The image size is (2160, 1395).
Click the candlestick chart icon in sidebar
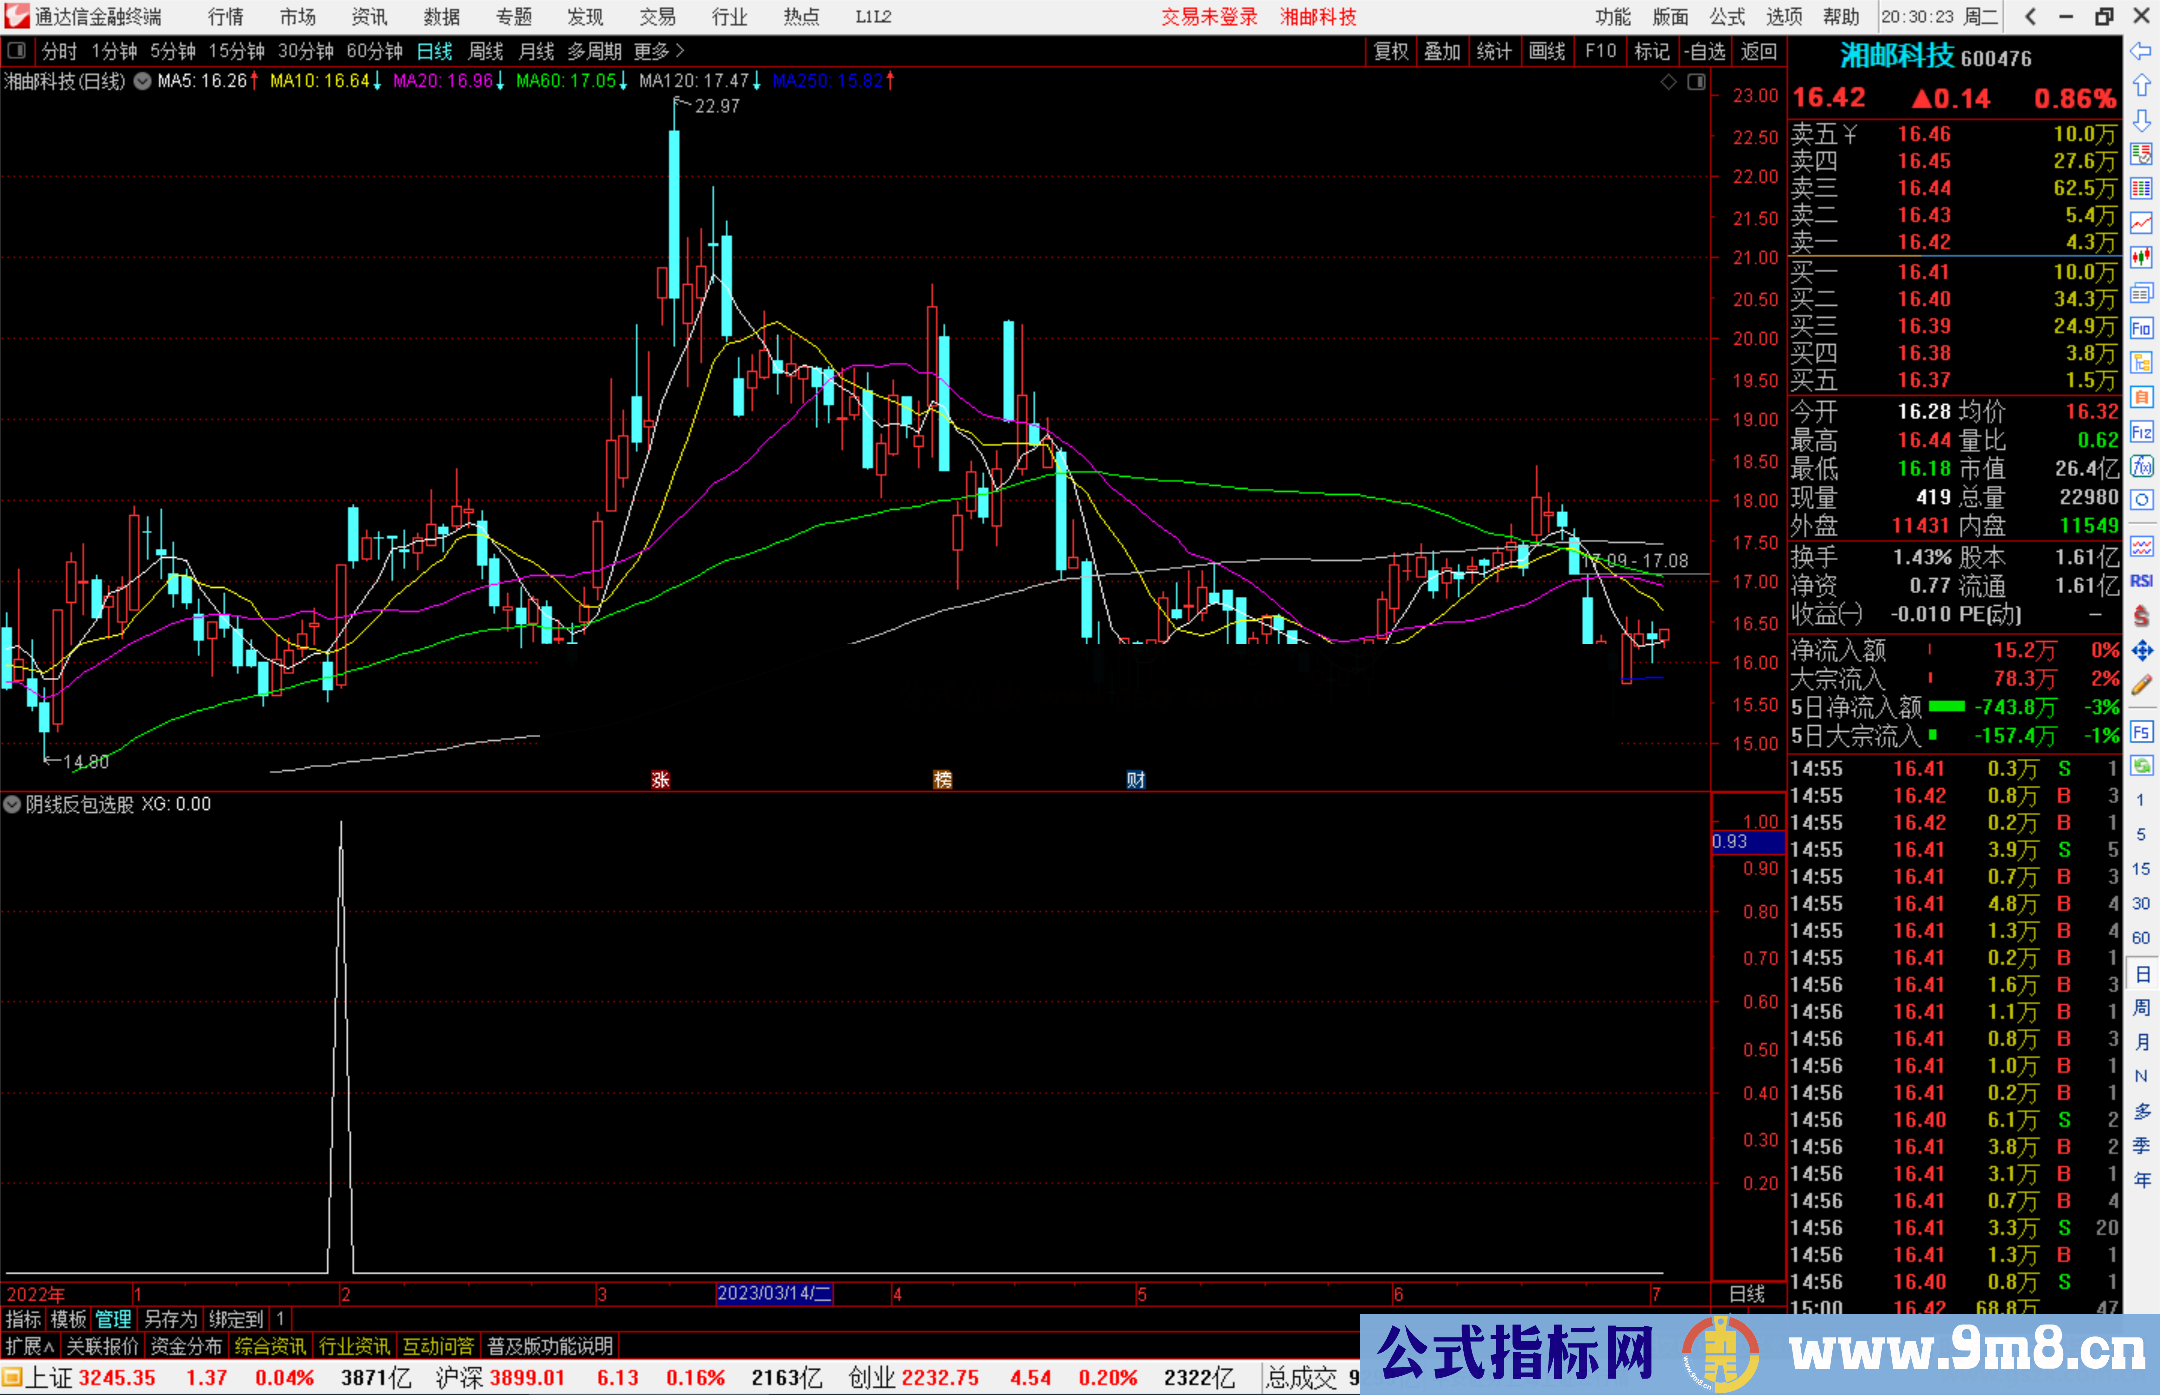tap(2141, 258)
